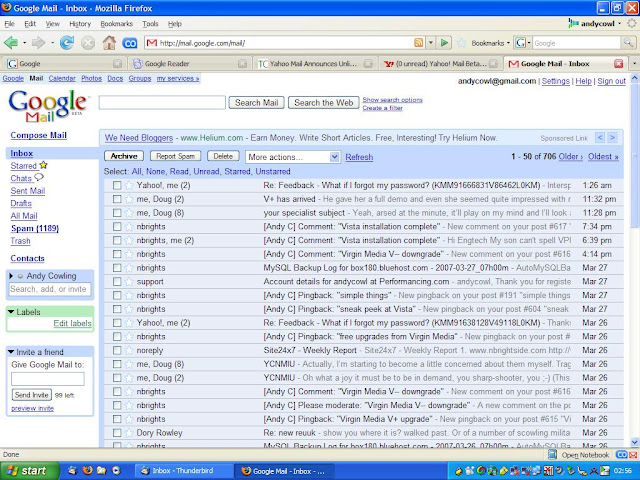Click the green Go arrow button
This screenshot has width=640, height=480.
coord(444,42)
